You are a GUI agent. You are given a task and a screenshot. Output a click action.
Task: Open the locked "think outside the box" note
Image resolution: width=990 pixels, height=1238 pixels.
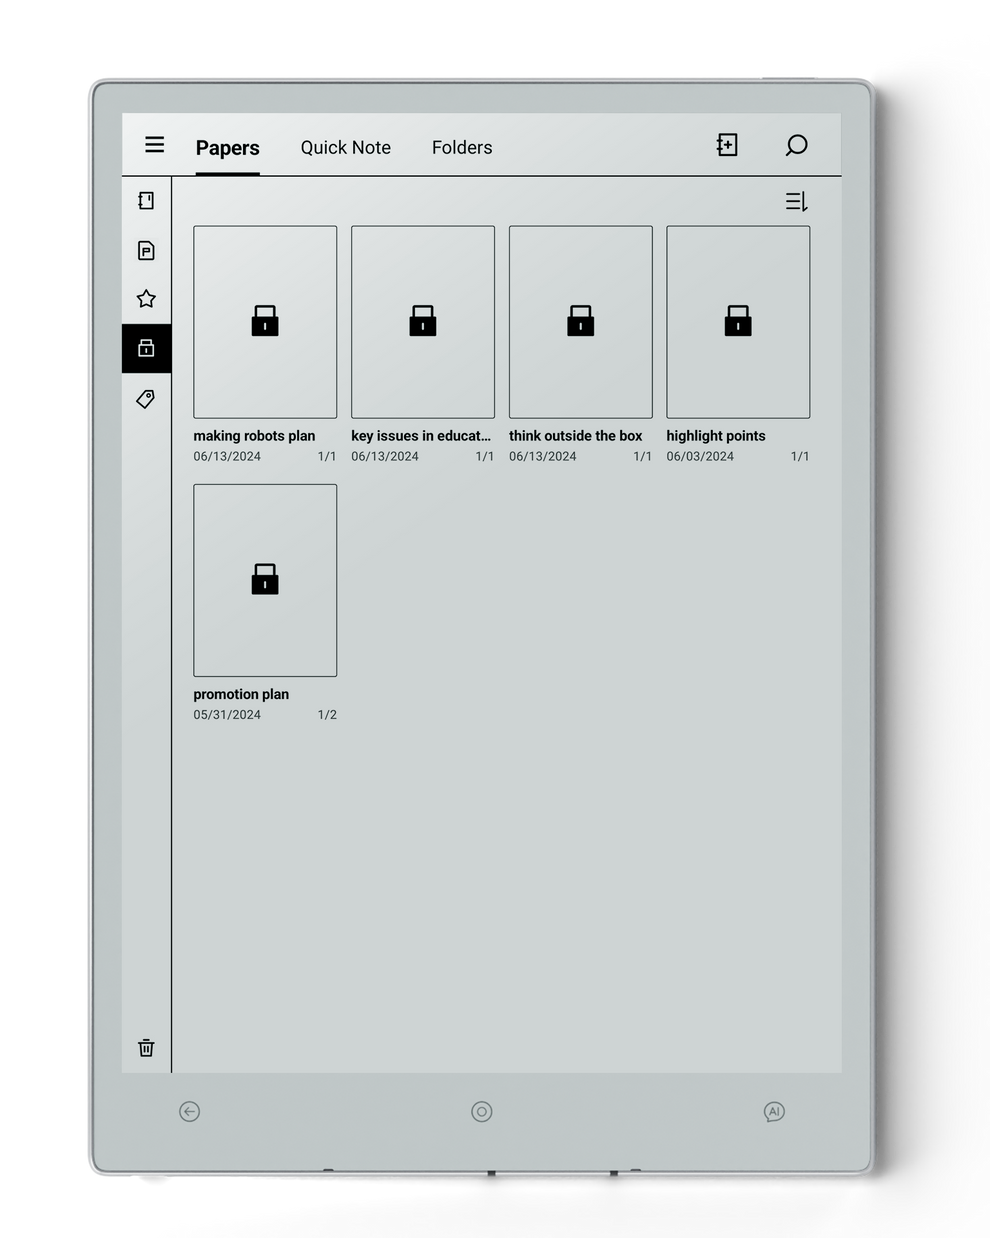tap(580, 322)
